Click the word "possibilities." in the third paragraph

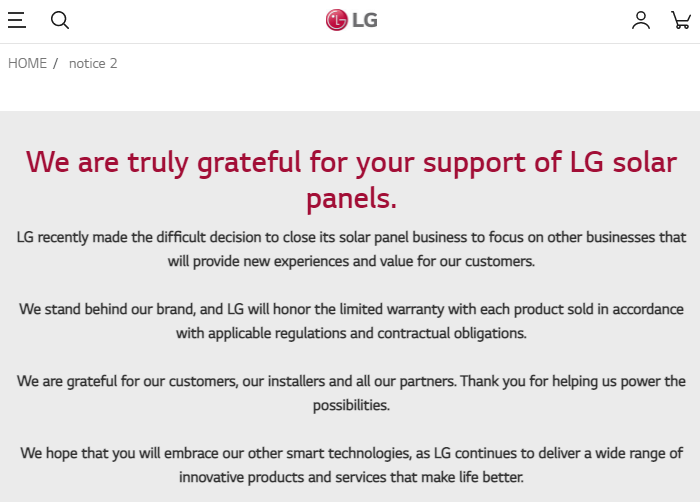click(x=351, y=405)
